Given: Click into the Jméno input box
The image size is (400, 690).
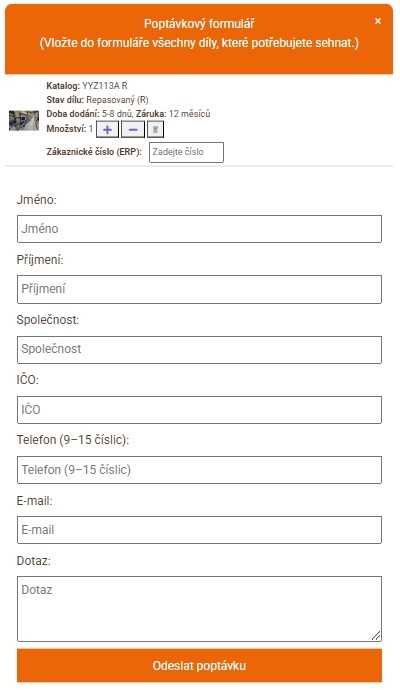Looking at the screenshot, I should tap(199, 229).
